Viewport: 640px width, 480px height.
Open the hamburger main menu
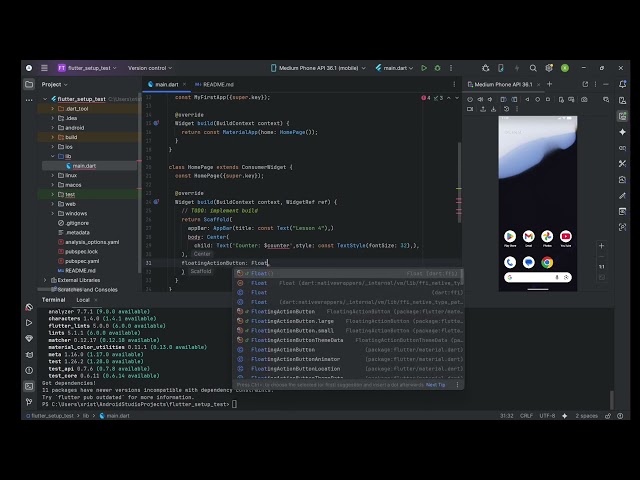pyautogui.click(x=44, y=68)
